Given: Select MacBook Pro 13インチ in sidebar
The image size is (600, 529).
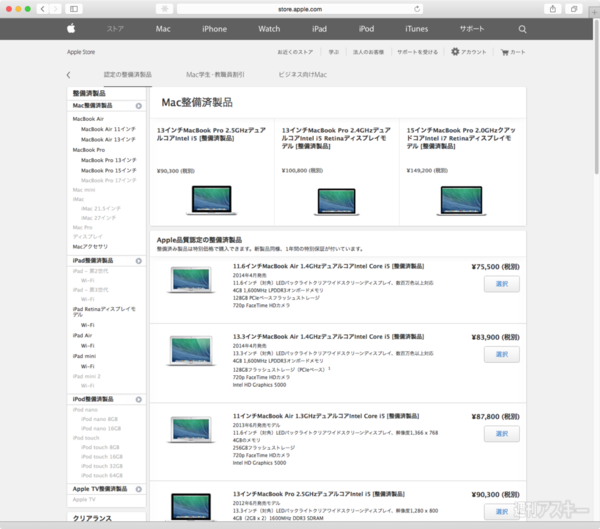Looking at the screenshot, I should click(109, 160).
